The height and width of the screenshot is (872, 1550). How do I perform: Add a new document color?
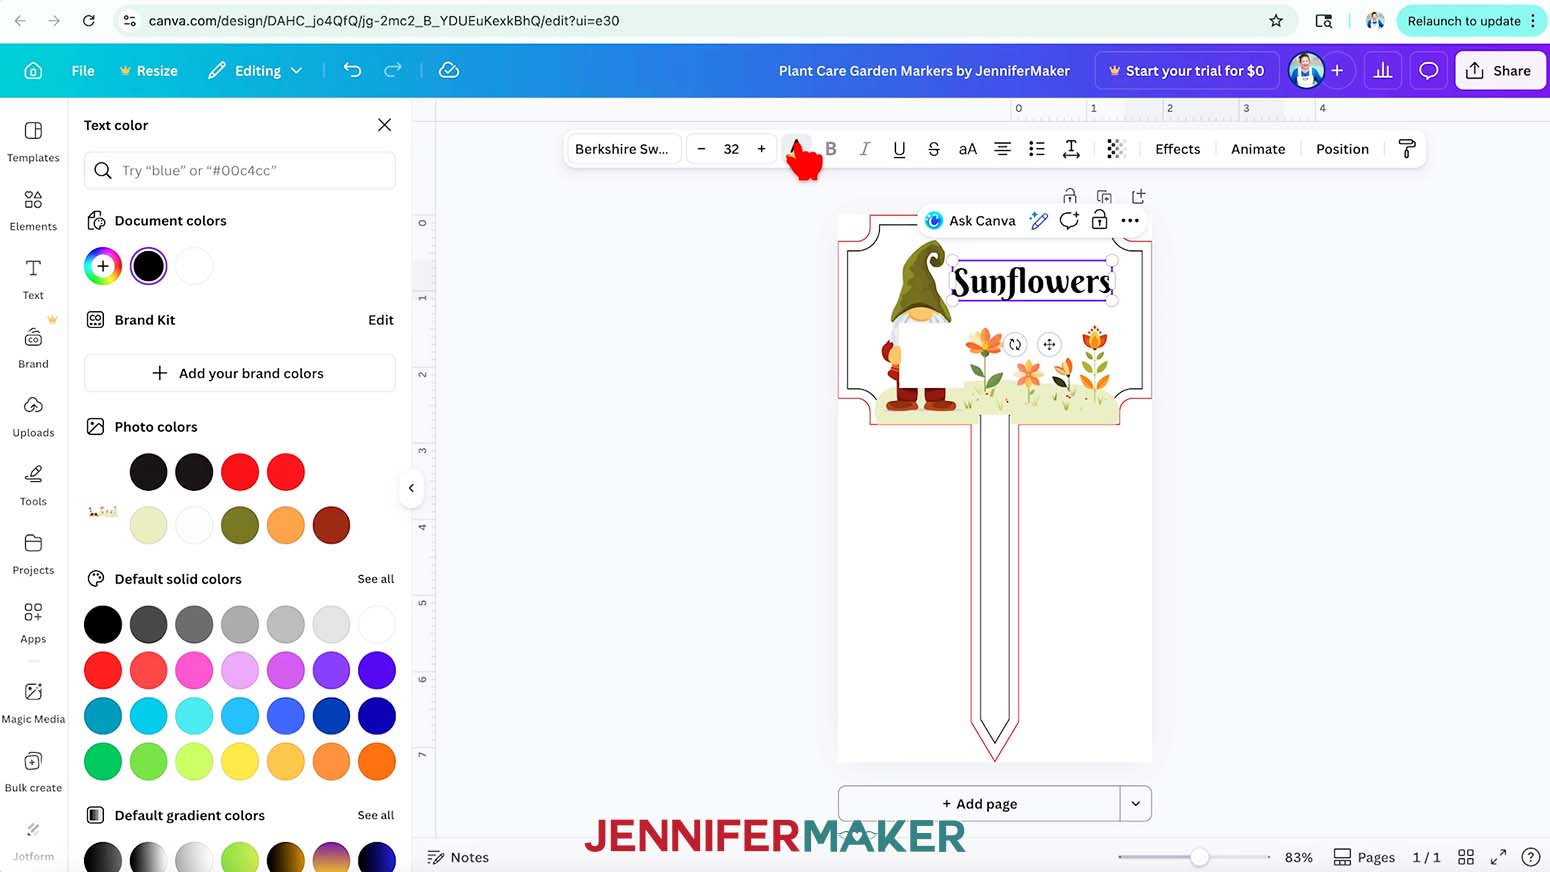pos(103,266)
